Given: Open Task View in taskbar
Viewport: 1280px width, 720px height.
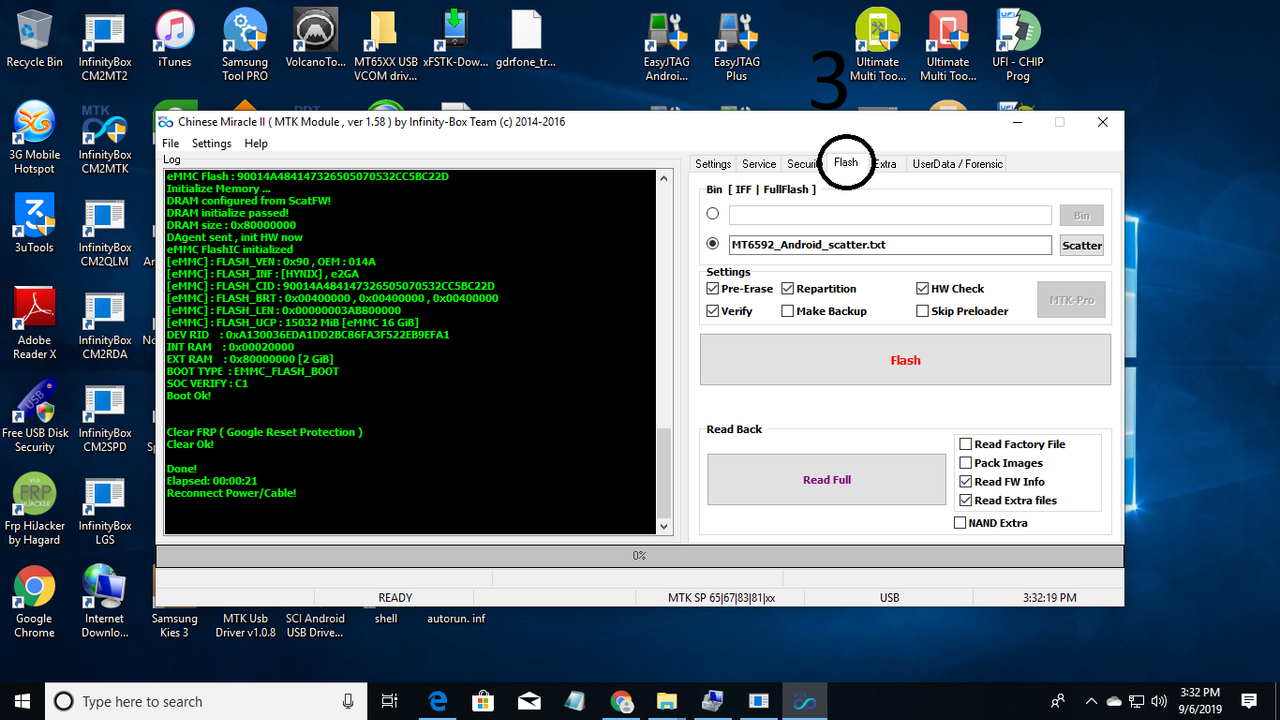Looking at the screenshot, I should pos(390,701).
